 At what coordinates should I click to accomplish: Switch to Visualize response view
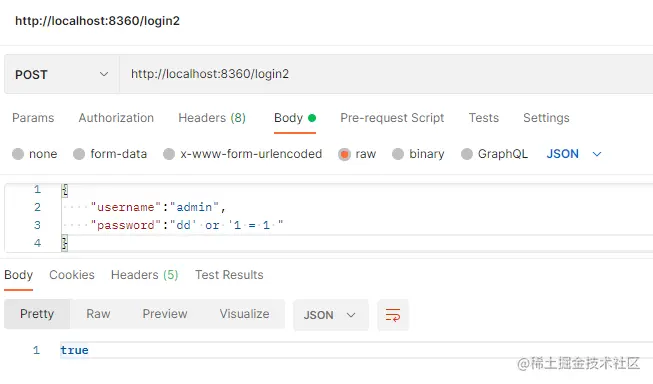pyautogui.click(x=244, y=314)
